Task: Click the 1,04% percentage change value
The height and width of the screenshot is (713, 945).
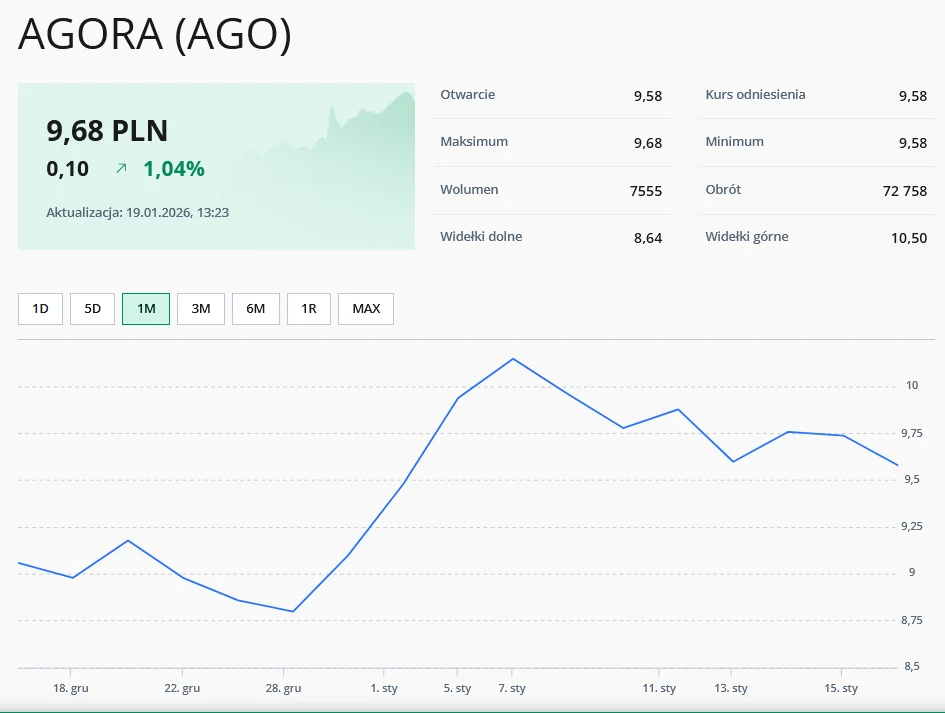Action: [174, 169]
